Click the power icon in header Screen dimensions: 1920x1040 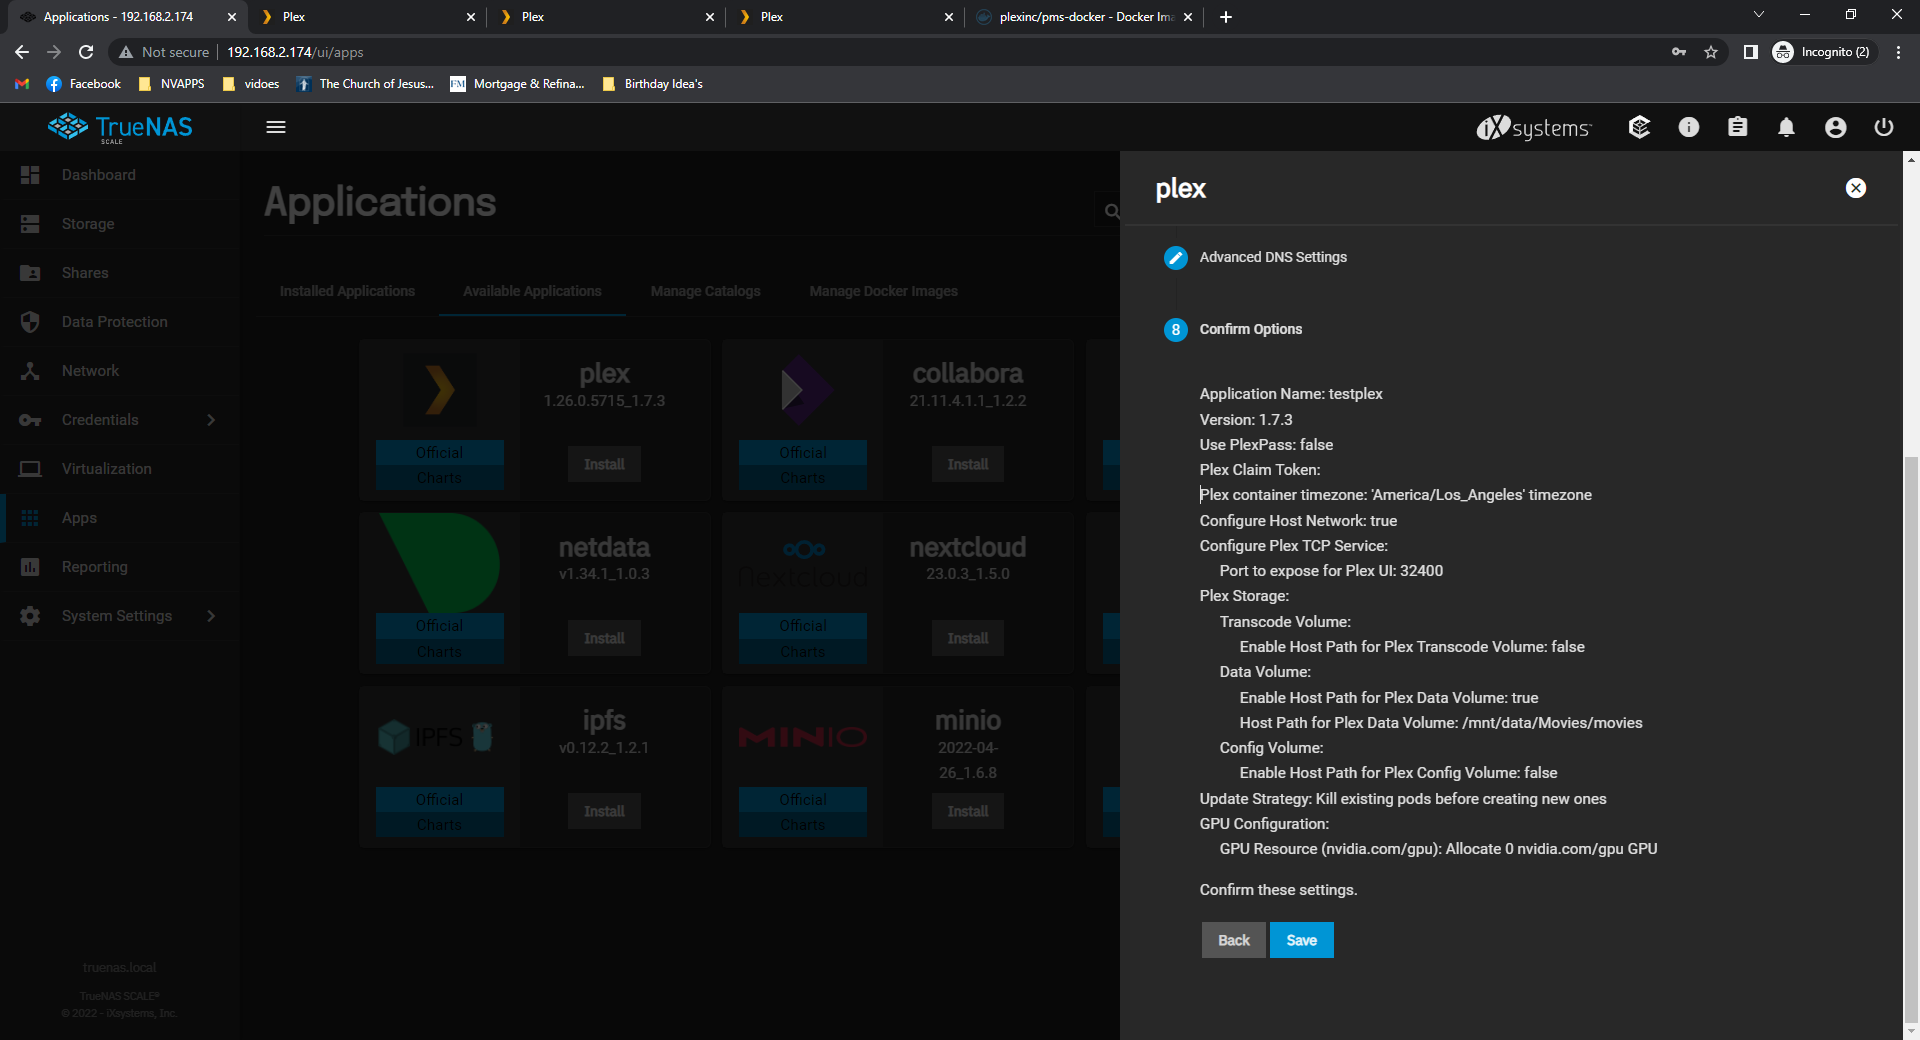point(1884,127)
